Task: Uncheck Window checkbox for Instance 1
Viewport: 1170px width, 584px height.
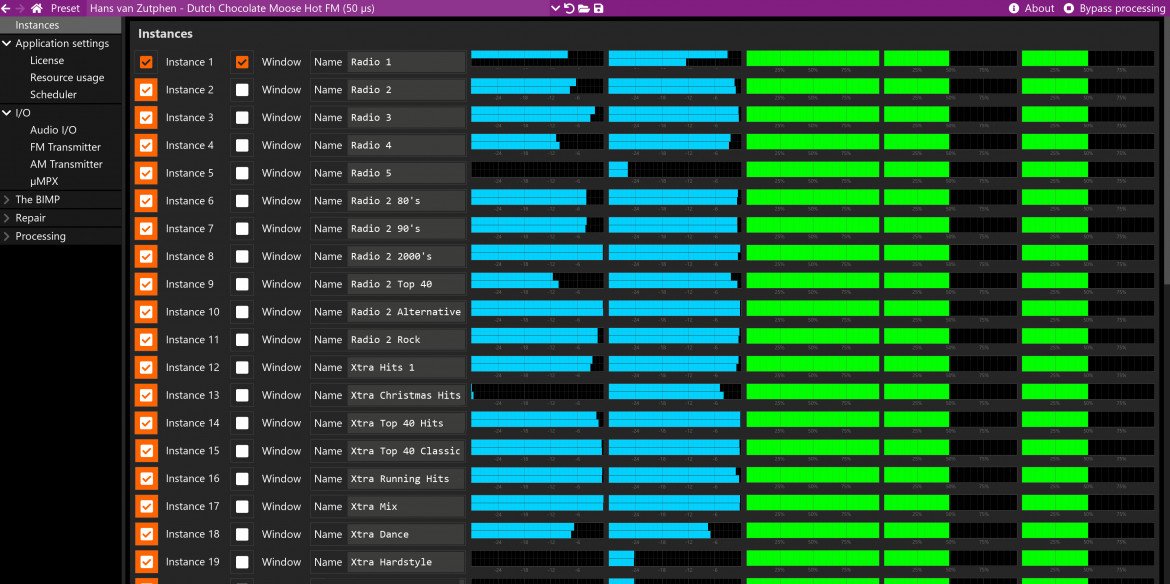Action: 242,62
